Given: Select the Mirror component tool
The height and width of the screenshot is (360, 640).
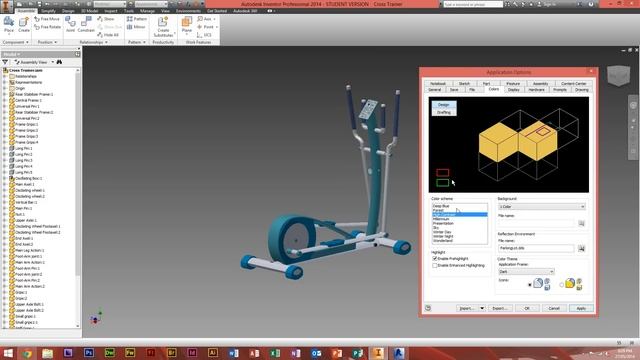Looking at the screenshot, I should coord(136,27).
